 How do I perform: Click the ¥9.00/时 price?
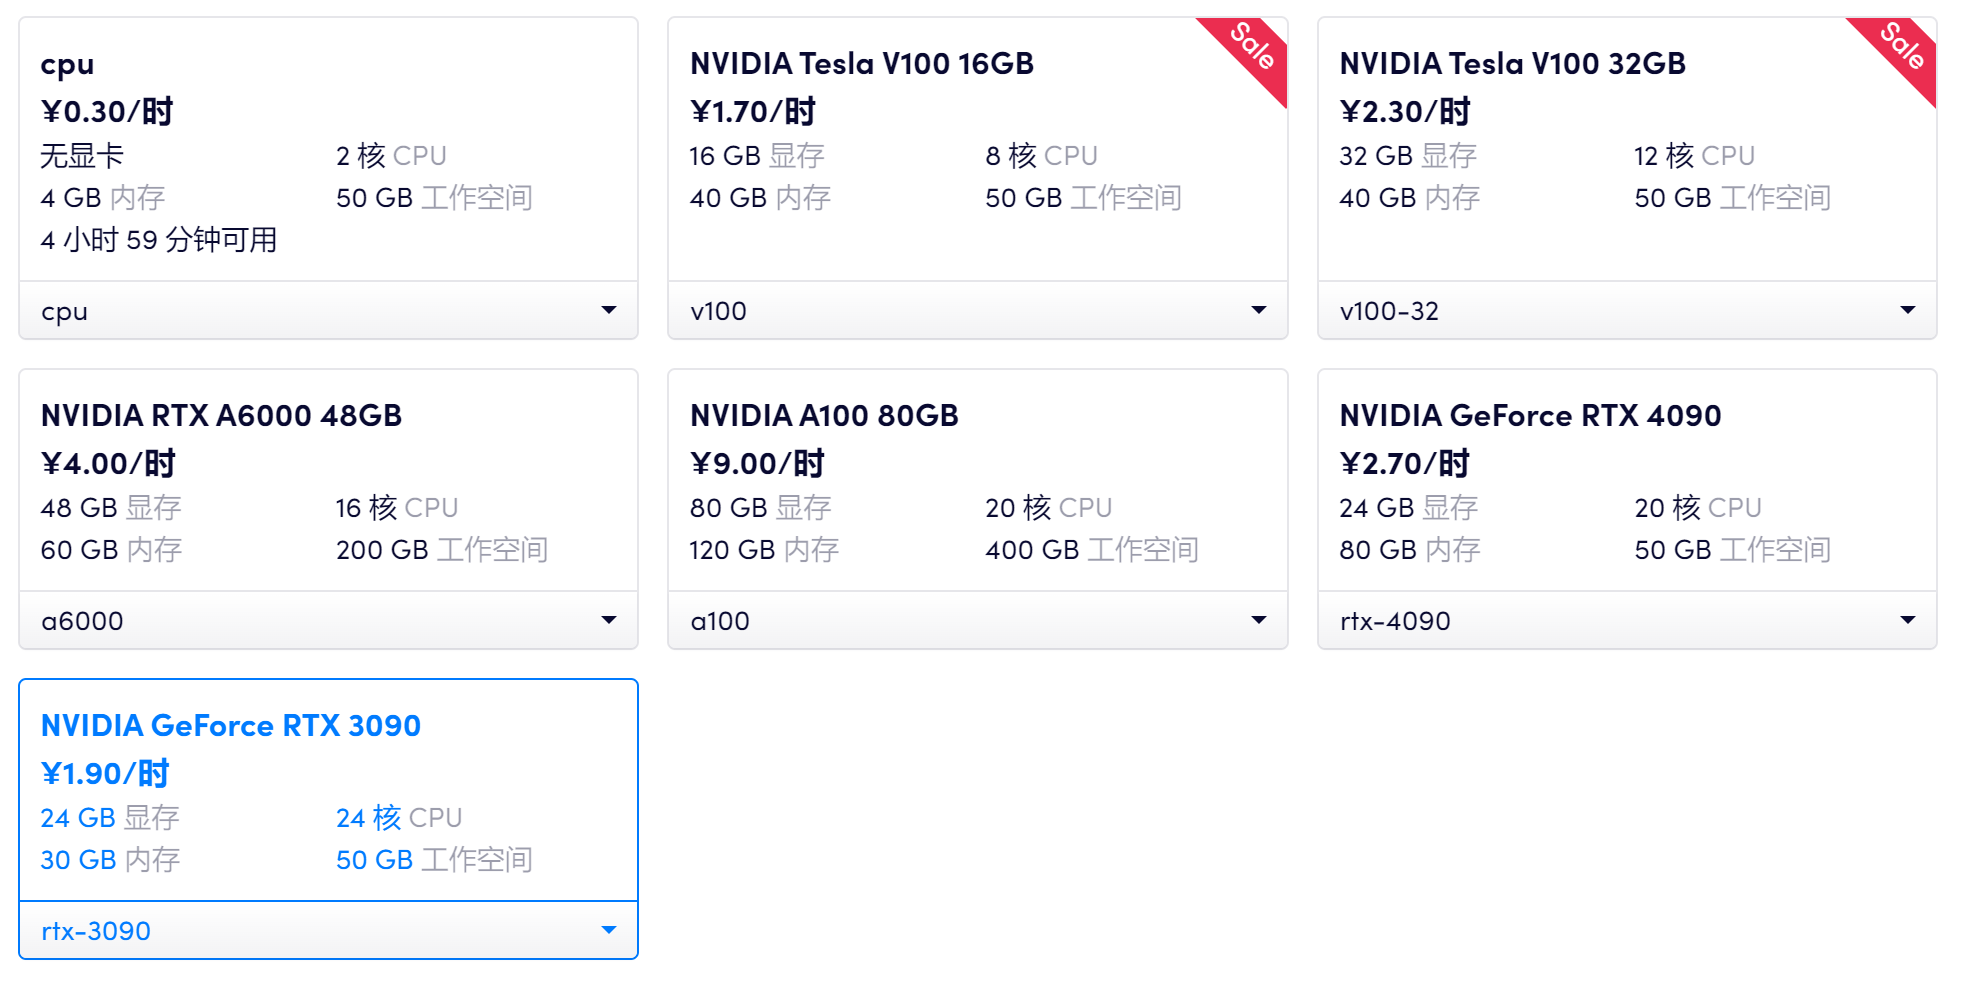pyautogui.click(x=757, y=463)
